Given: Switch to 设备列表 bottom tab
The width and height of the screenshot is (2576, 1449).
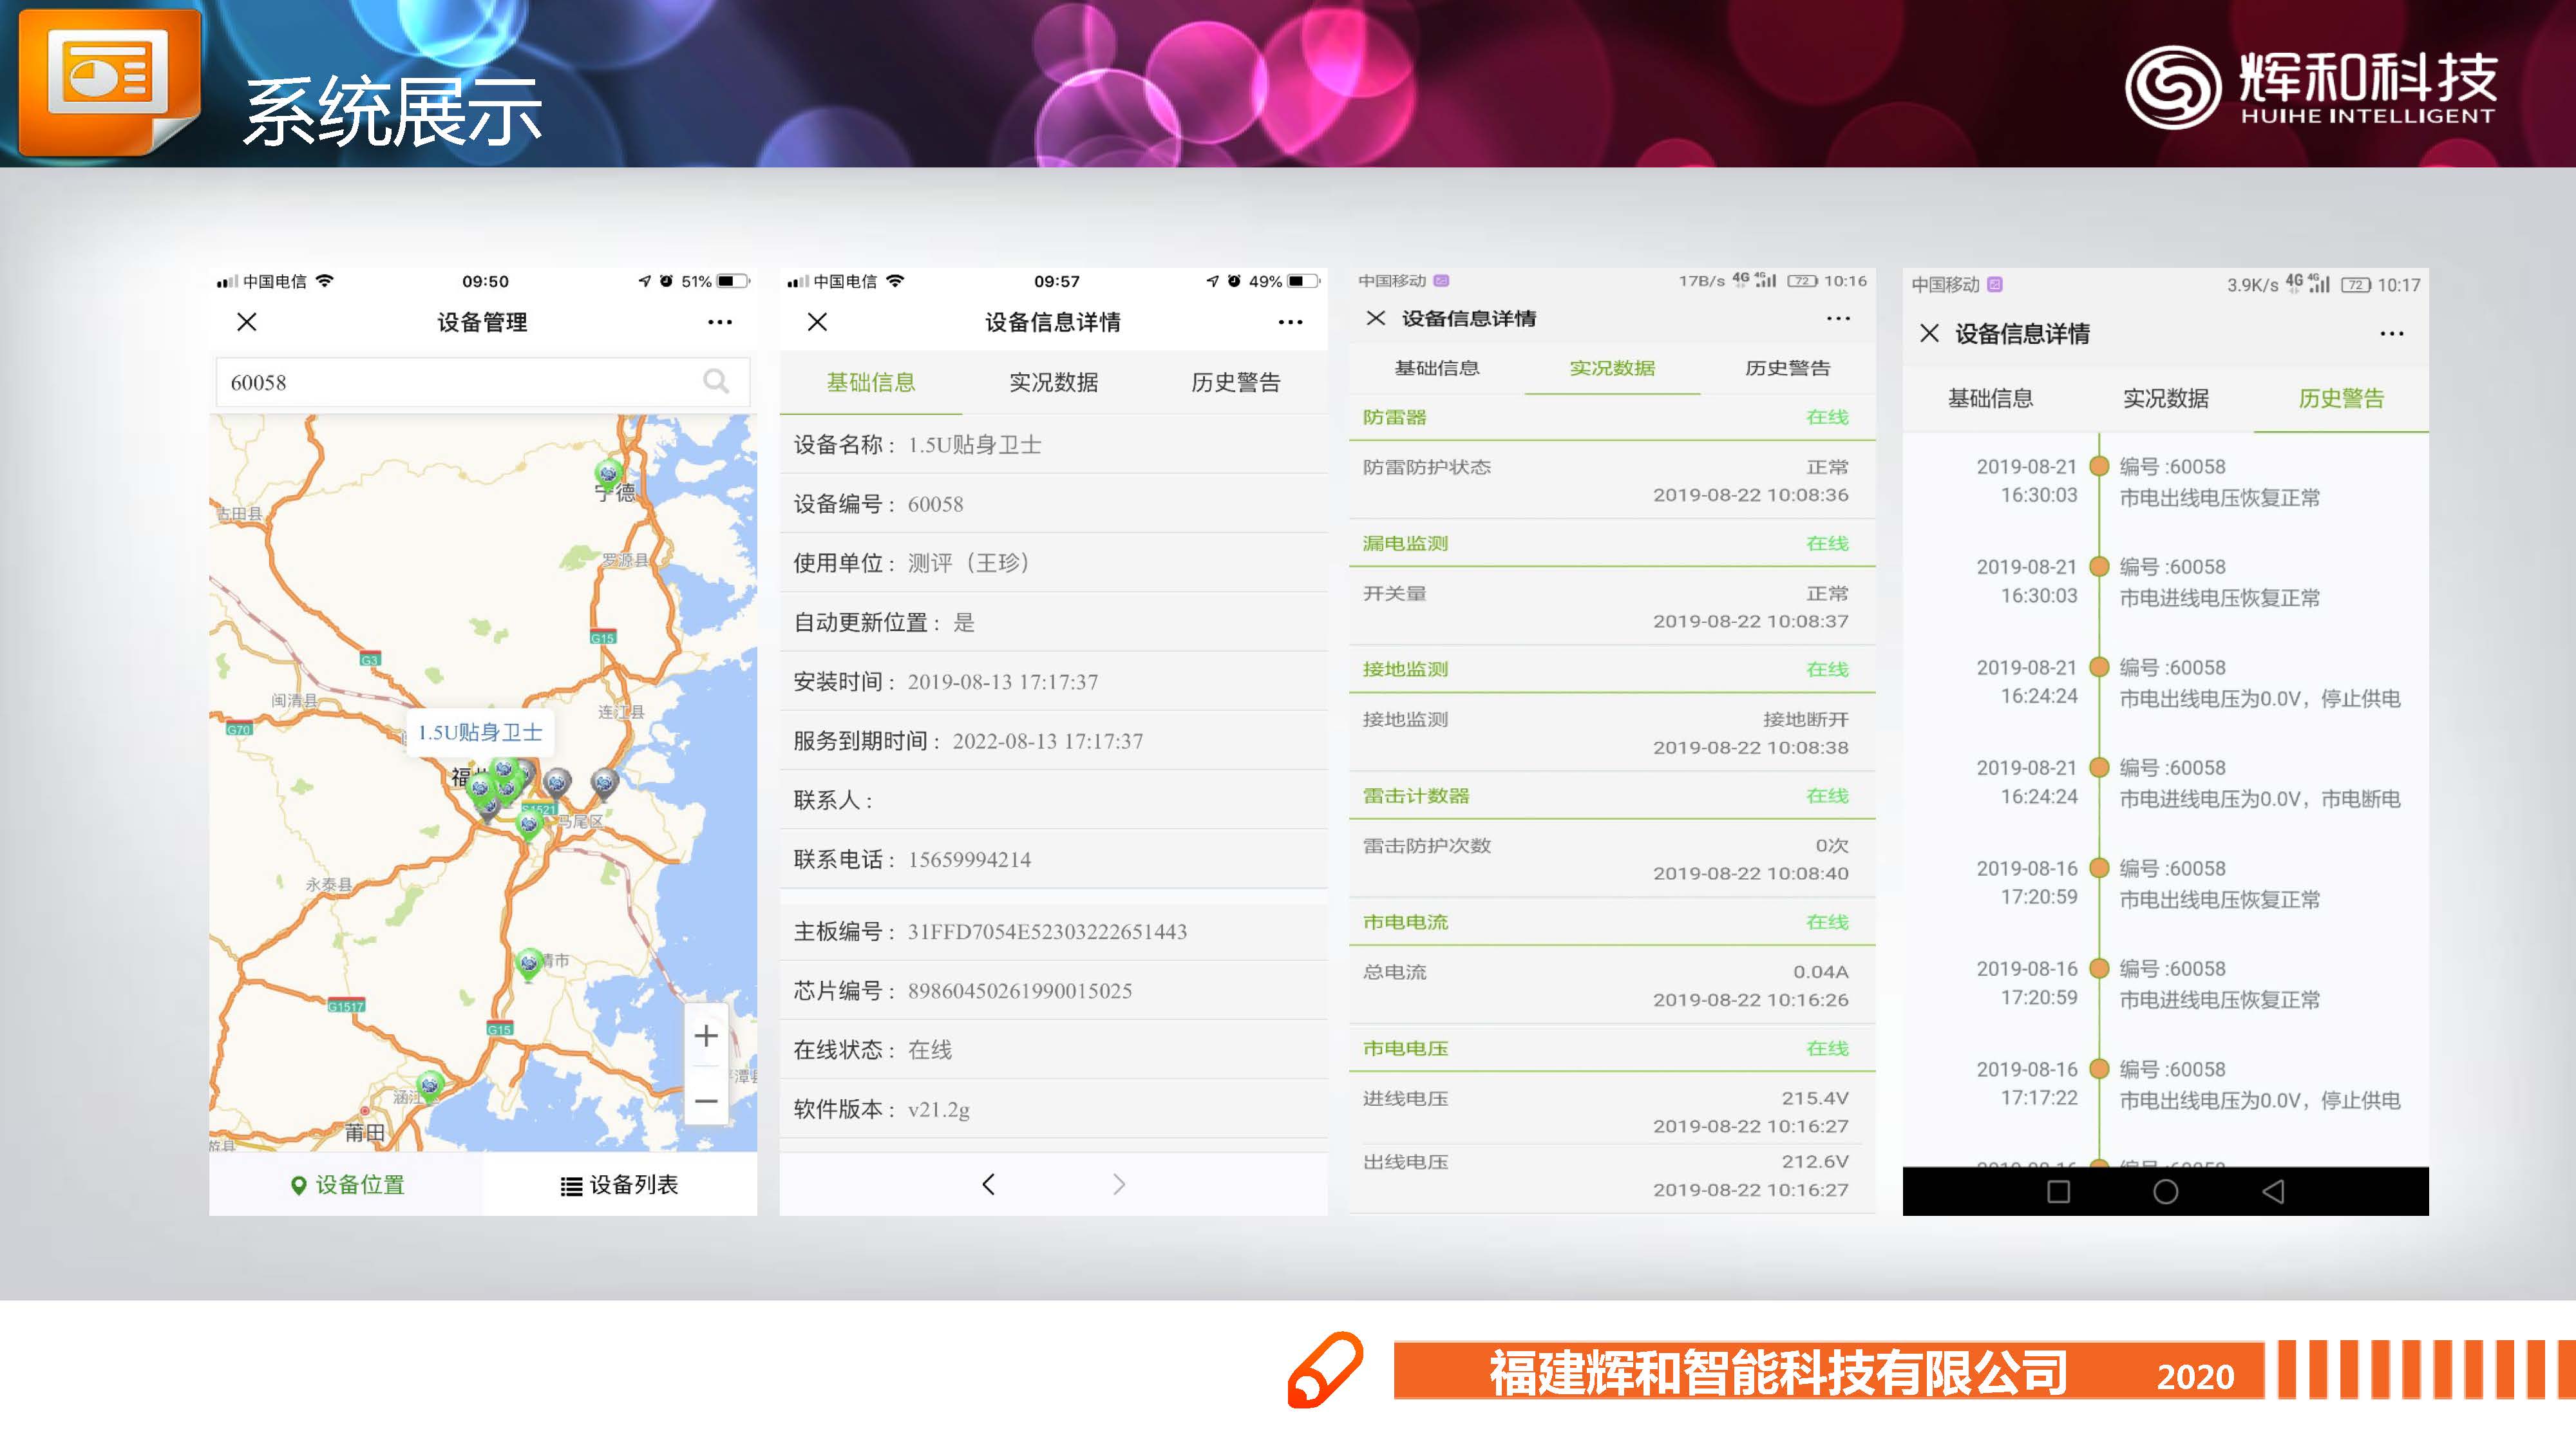Looking at the screenshot, I should point(619,1185).
